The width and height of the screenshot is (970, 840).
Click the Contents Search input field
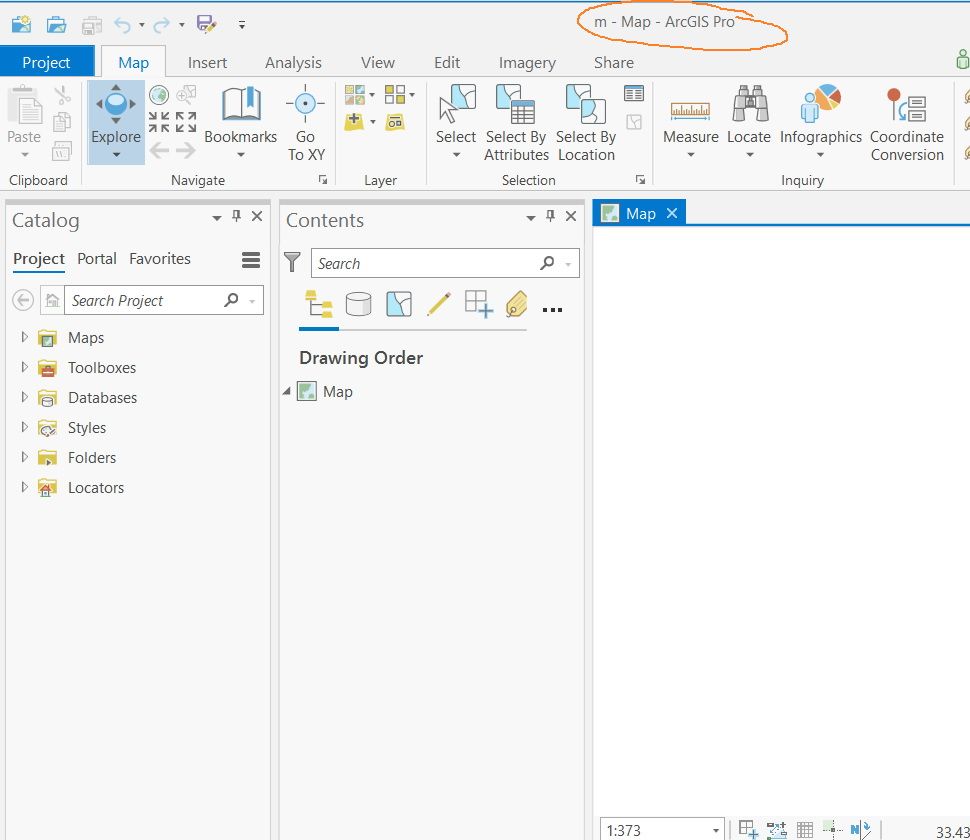(445, 263)
